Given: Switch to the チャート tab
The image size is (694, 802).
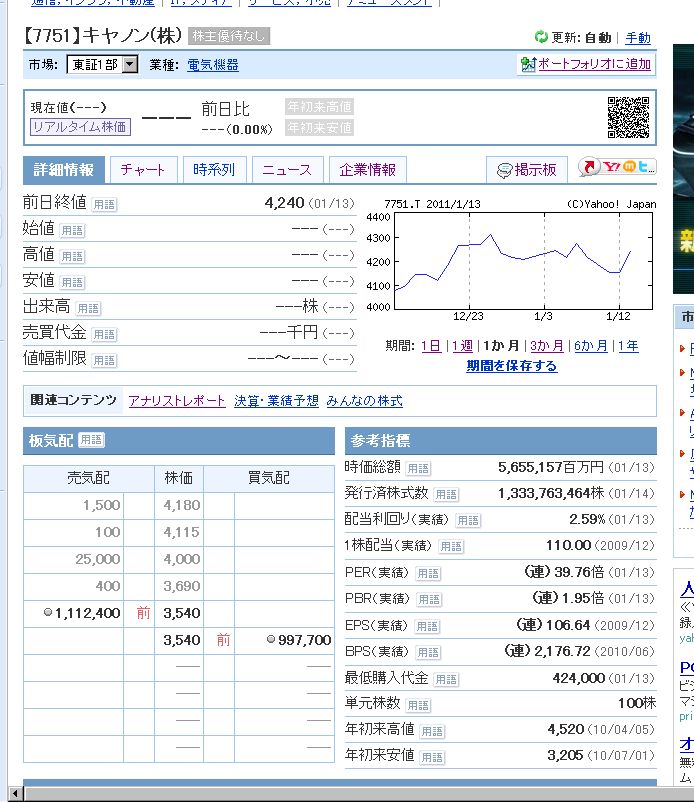Looking at the screenshot, I should coord(143,170).
